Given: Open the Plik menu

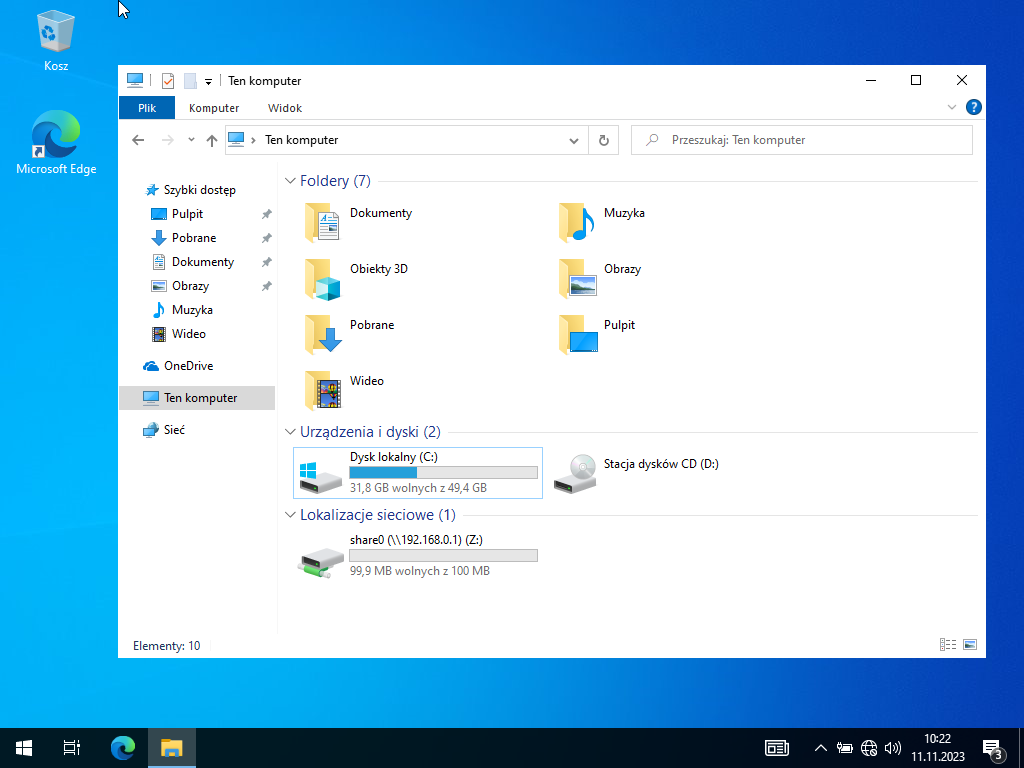Looking at the screenshot, I should click(x=146, y=108).
